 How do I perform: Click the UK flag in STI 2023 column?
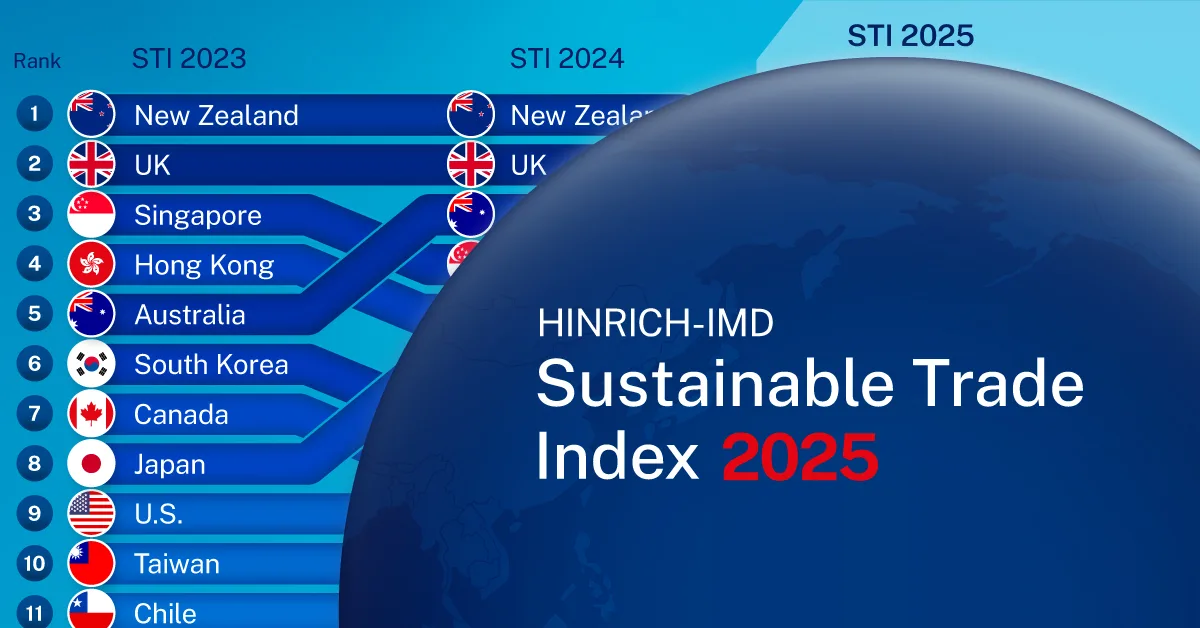pyautogui.click(x=91, y=164)
